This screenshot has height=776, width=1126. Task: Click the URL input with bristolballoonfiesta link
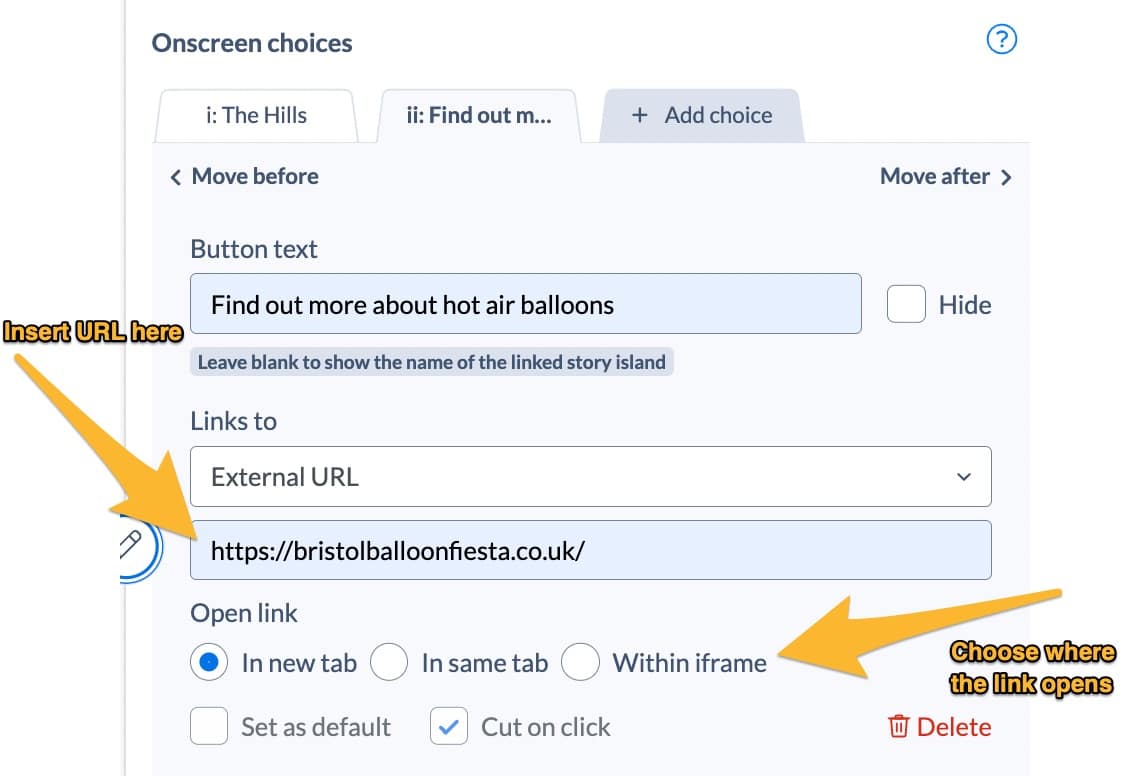pos(590,550)
